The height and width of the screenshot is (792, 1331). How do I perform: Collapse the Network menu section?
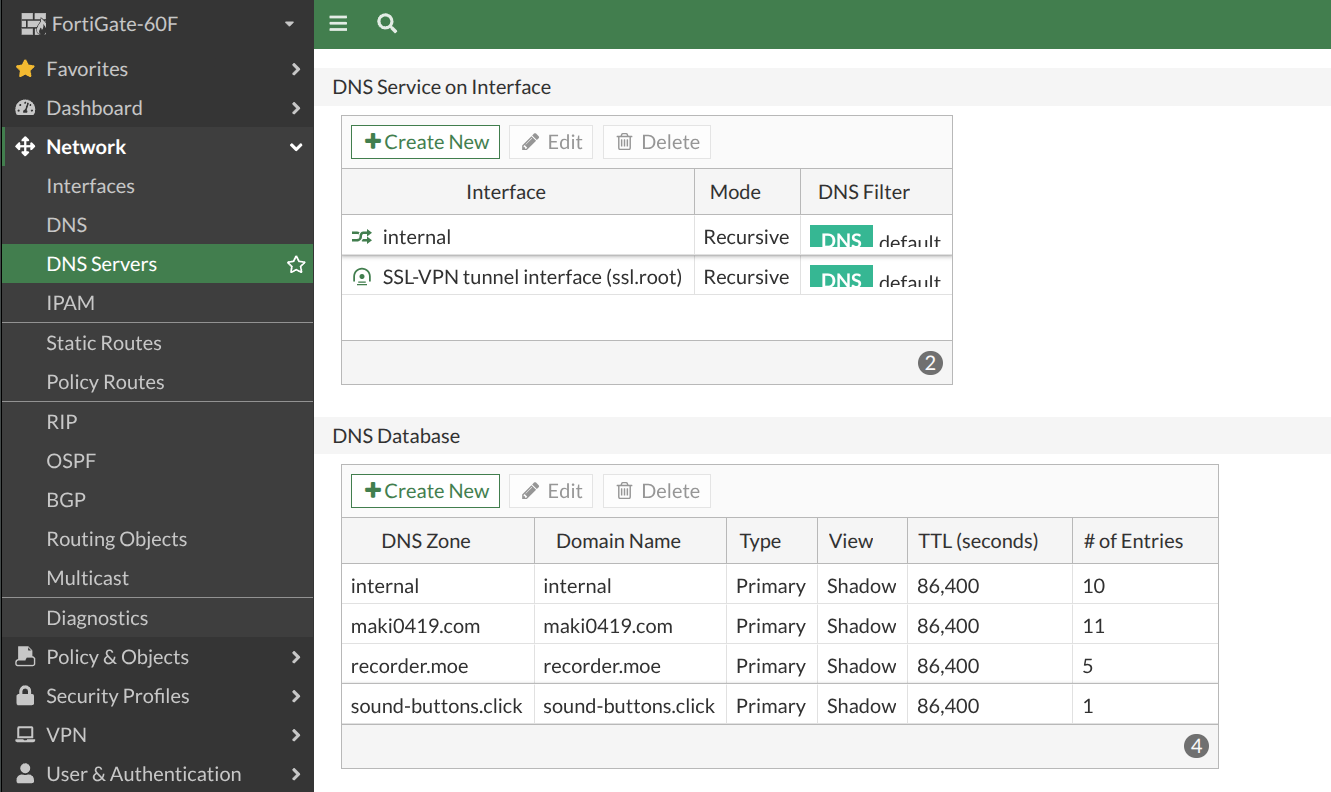296,147
